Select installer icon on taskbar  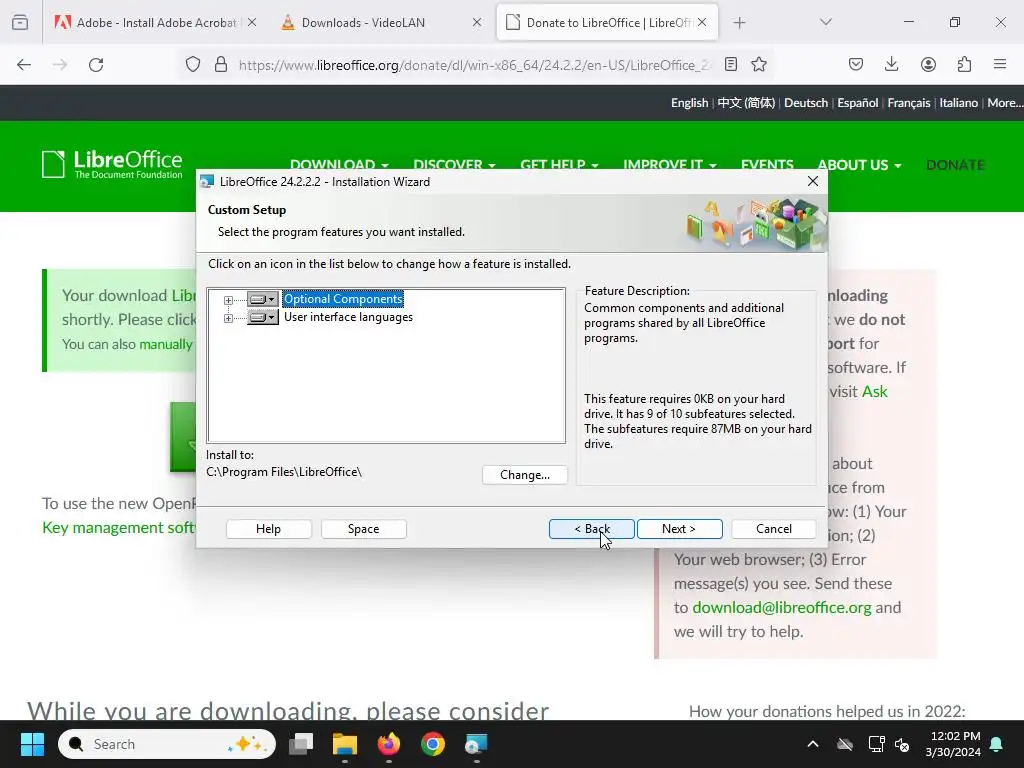tap(476, 744)
